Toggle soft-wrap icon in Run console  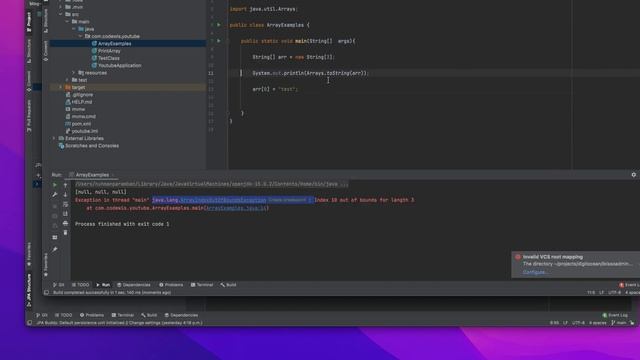65,204
